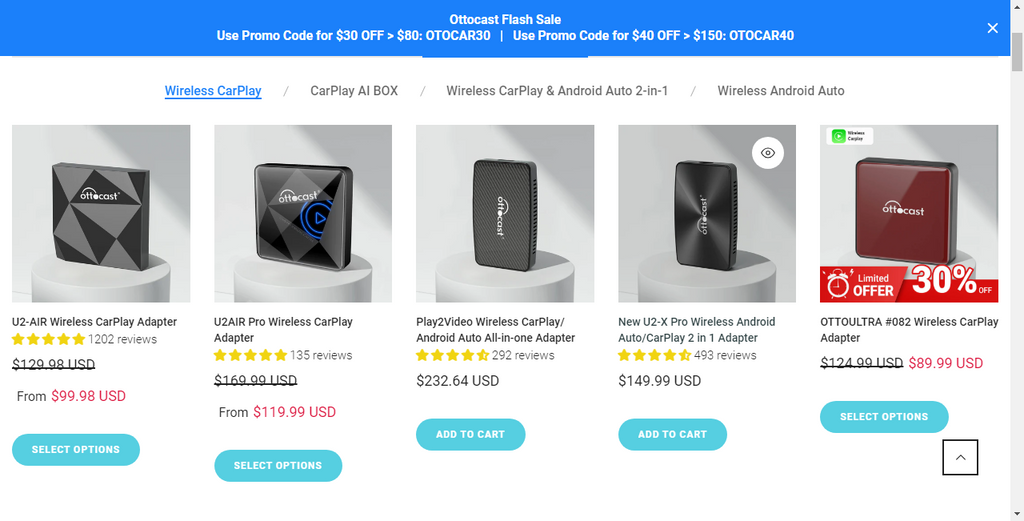Add New U2-X Pro adapter to cart
The image size is (1024, 521).
[672, 434]
